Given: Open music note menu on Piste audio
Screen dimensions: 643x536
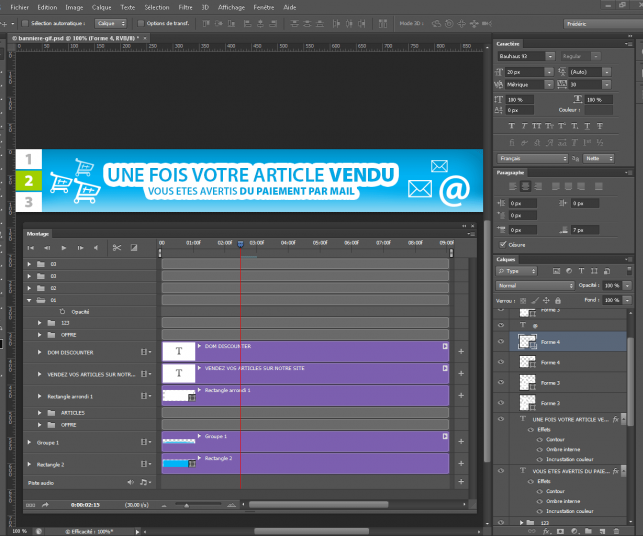Looking at the screenshot, I should click(x=145, y=483).
